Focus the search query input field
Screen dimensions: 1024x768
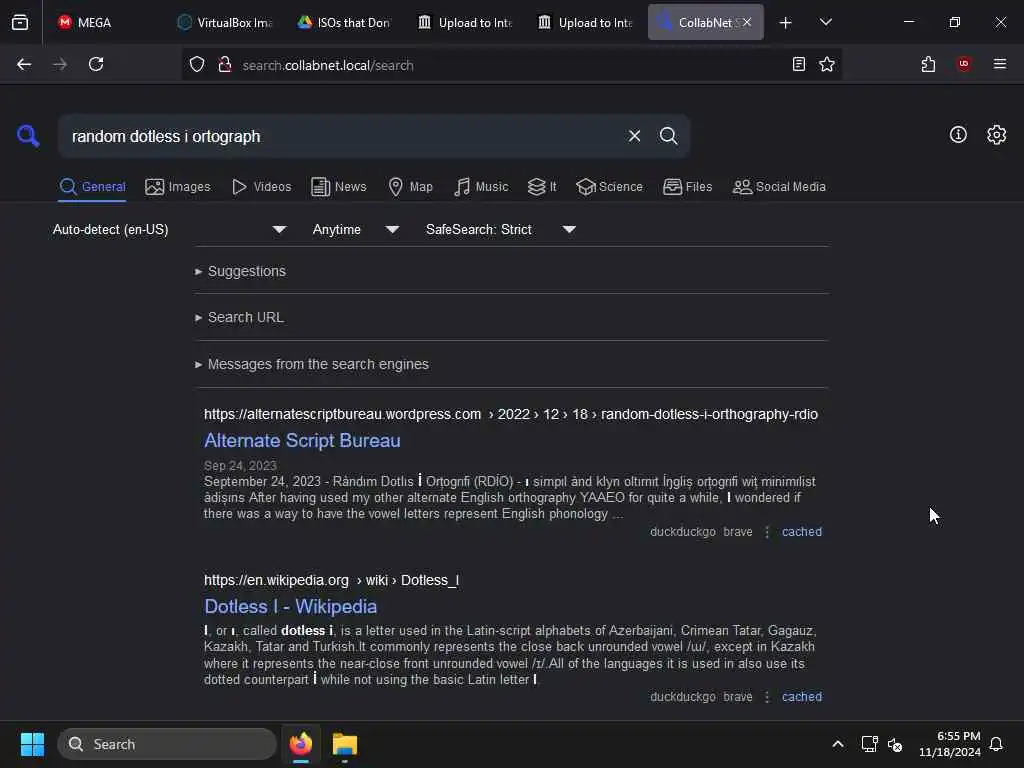[340, 136]
